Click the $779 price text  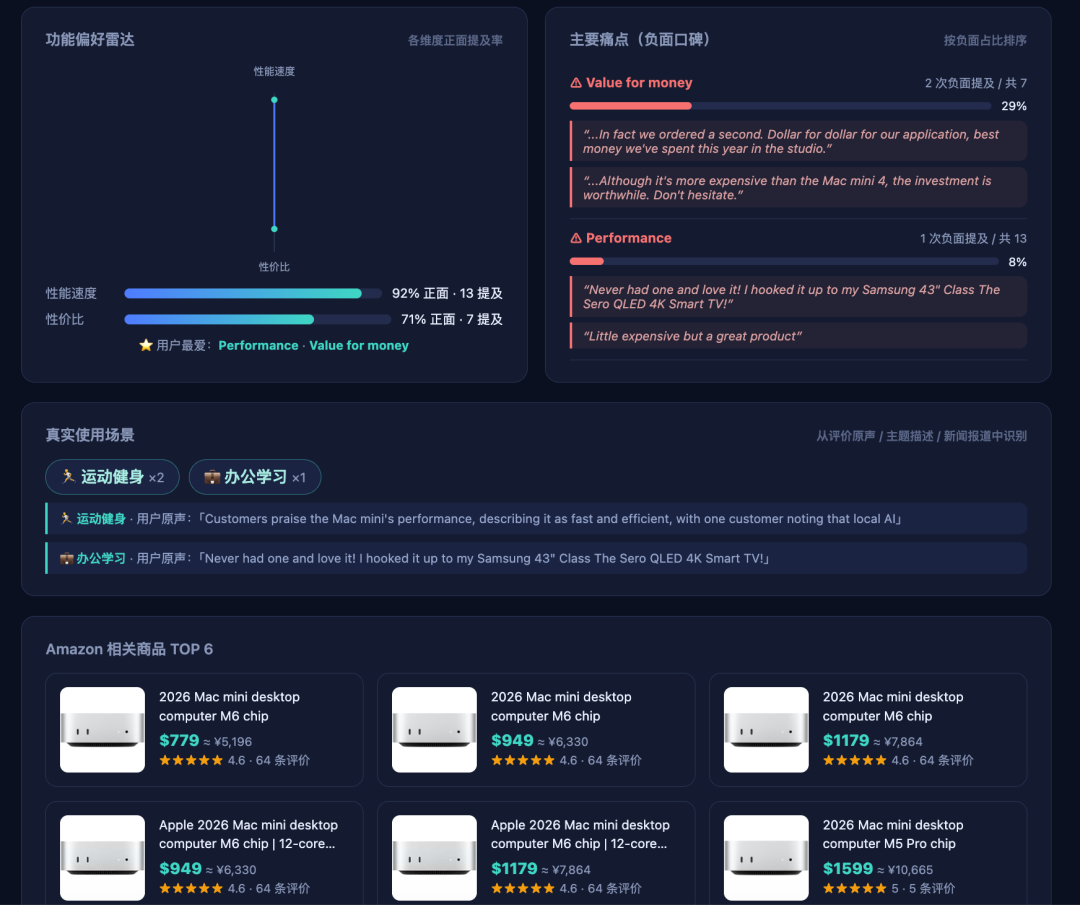click(179, 740)
